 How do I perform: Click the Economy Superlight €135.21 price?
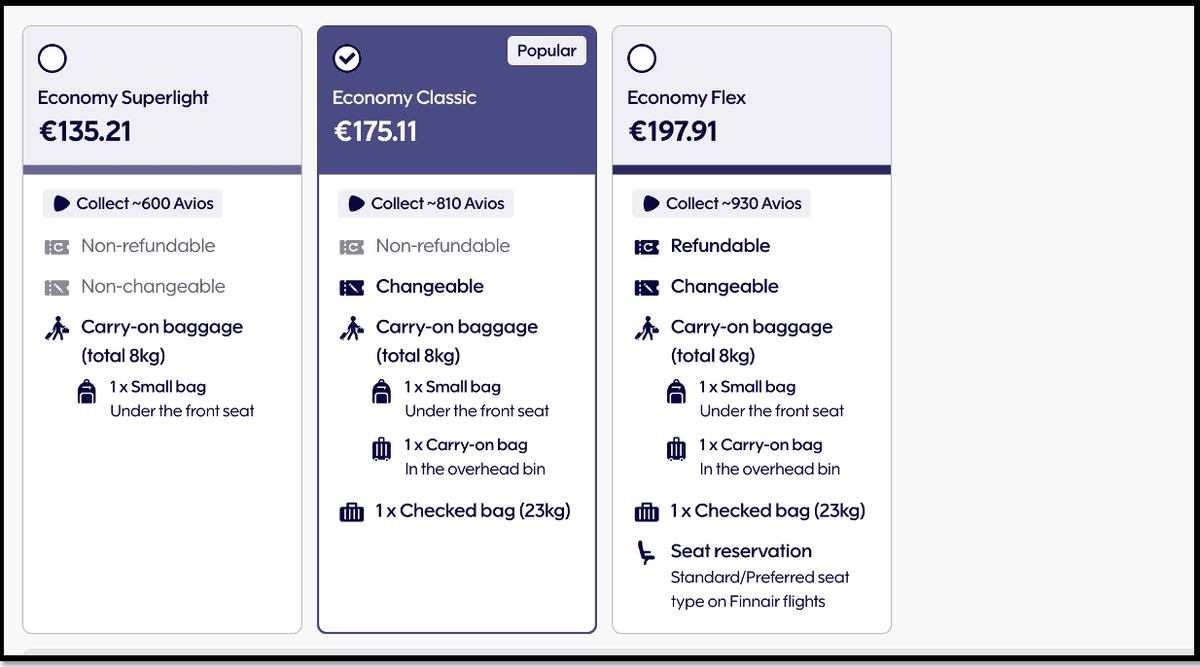tap(84, 132)
